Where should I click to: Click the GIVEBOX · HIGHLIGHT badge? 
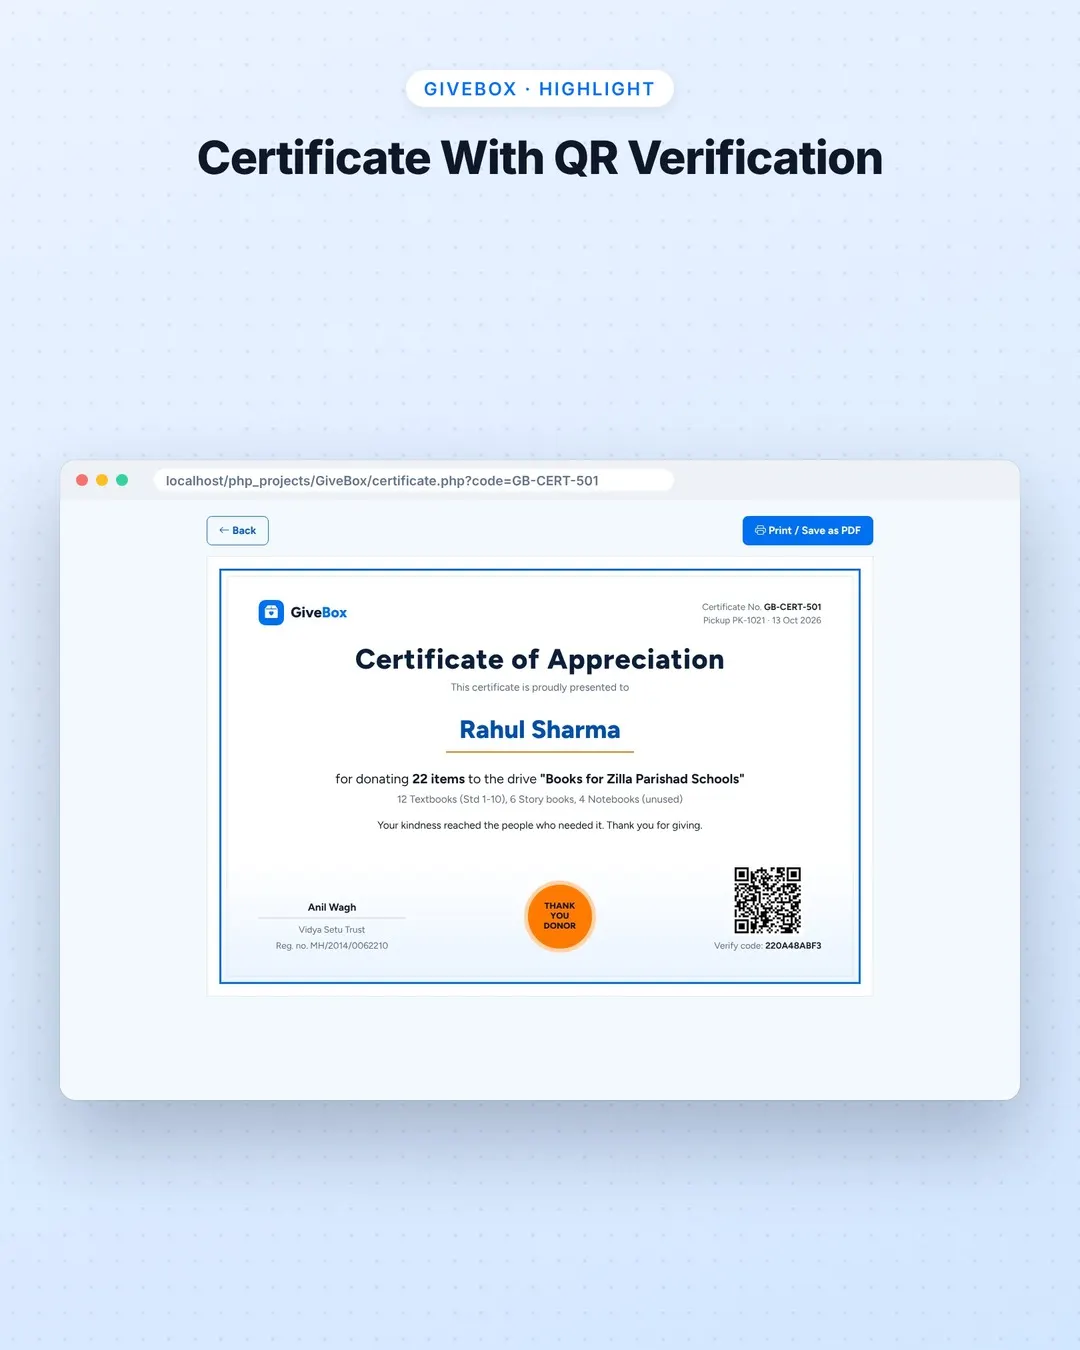click(x=540, y=89)
